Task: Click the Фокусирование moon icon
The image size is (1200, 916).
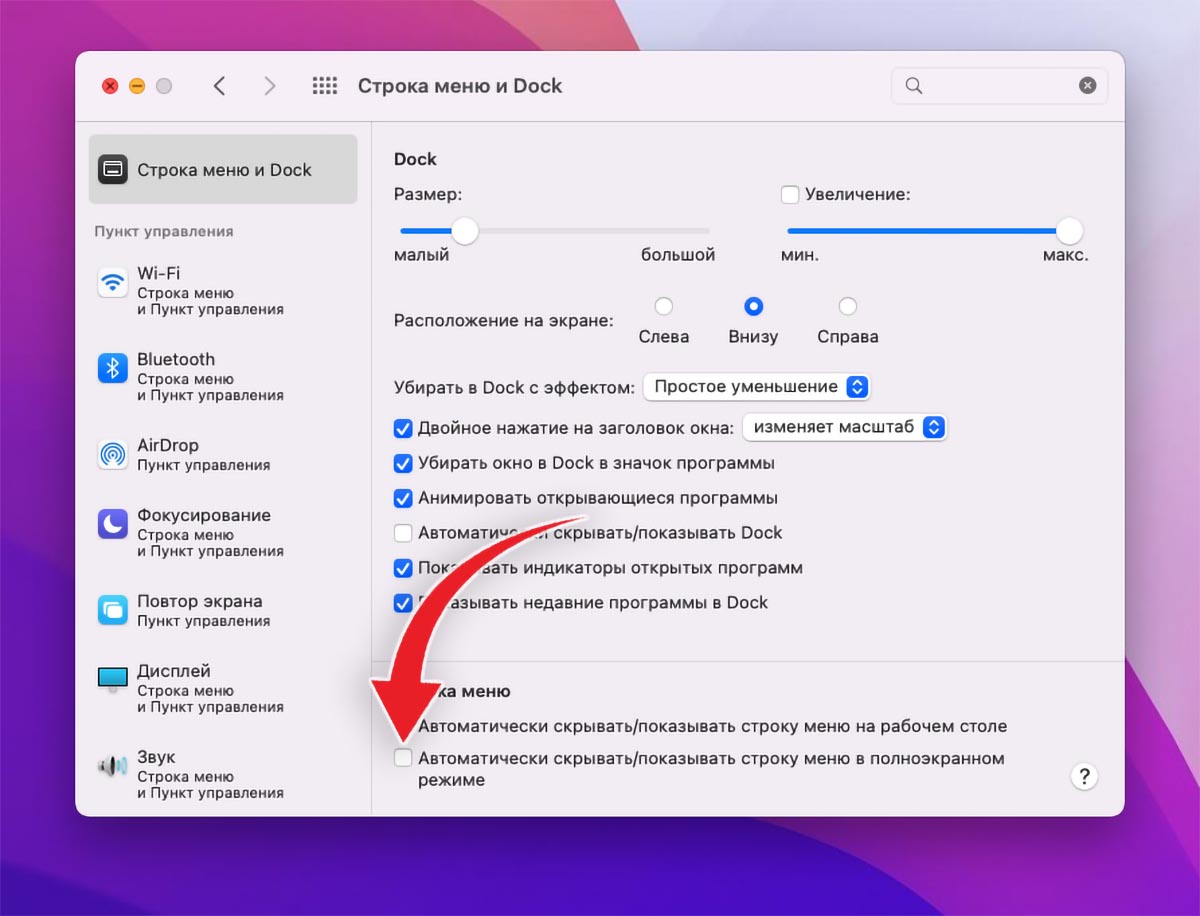Action: point(113,524)
